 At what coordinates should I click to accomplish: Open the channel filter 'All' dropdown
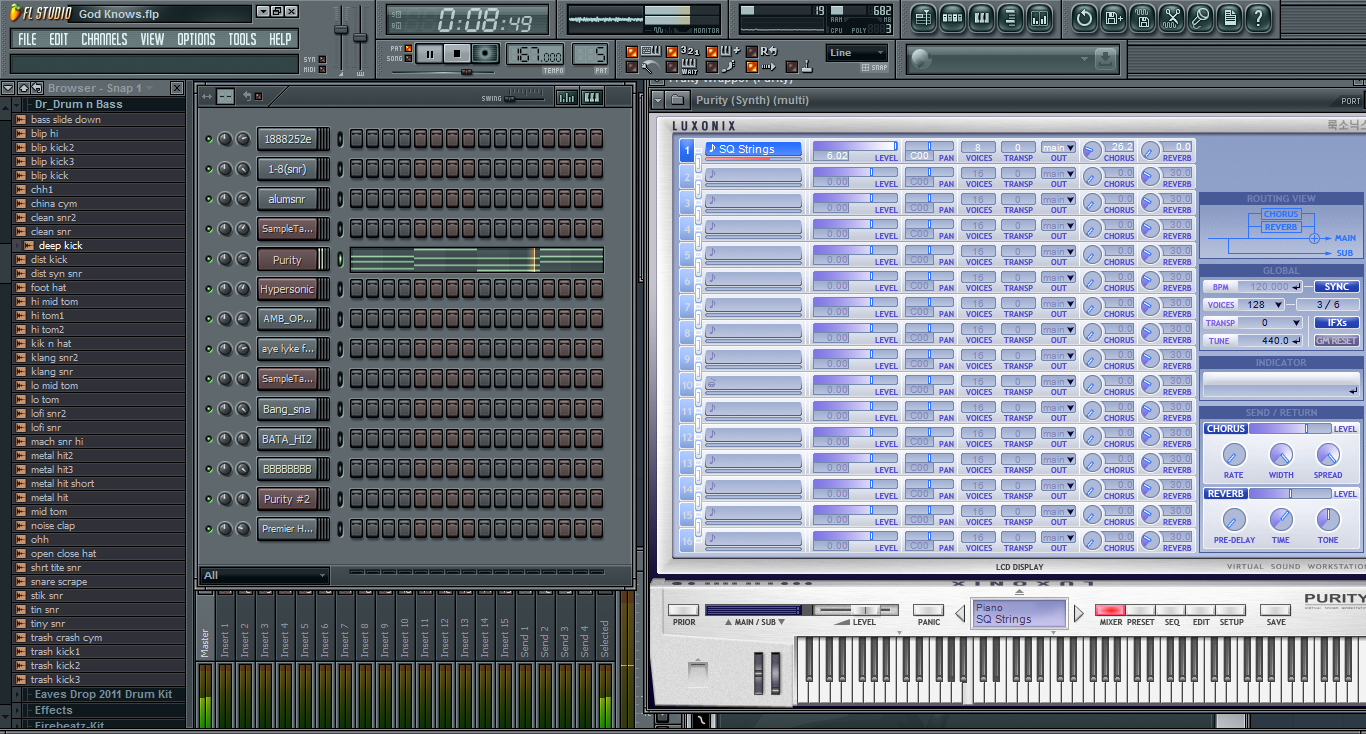(265, 575)
